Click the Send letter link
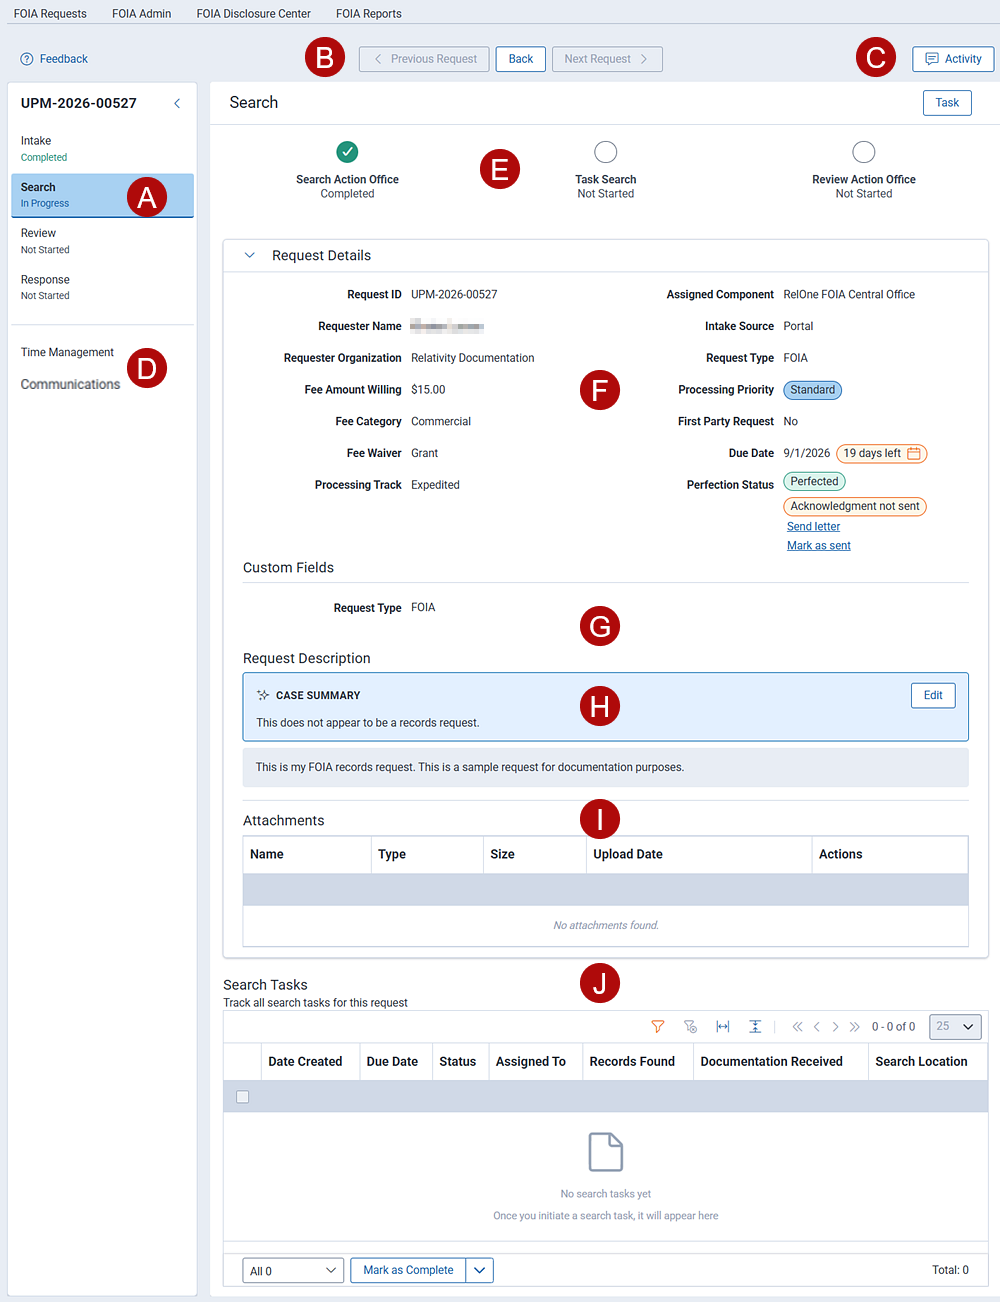Screen dimensions: 1000x1302 click(813, 527)
